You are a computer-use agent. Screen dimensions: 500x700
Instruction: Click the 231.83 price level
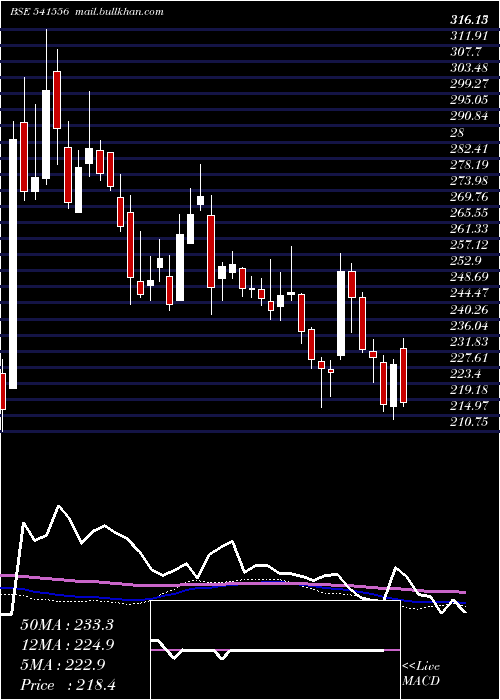469,342
